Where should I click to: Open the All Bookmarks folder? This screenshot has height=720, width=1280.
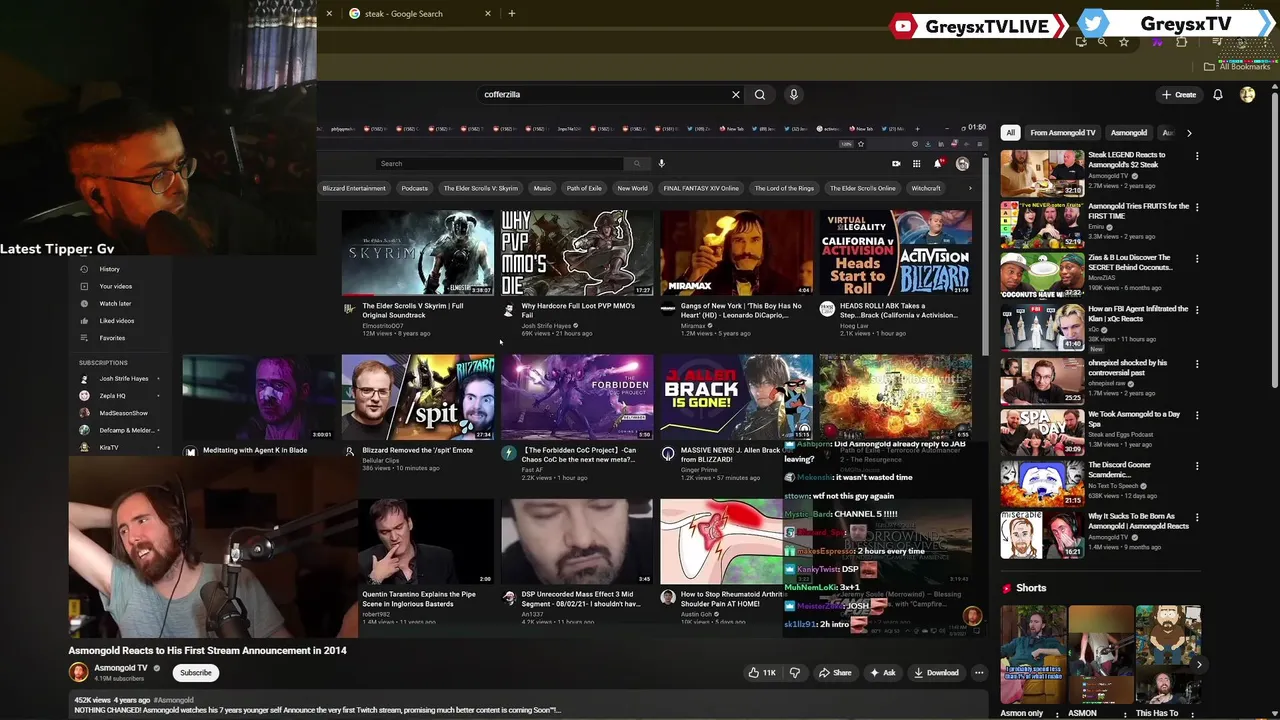point(1237,67)
